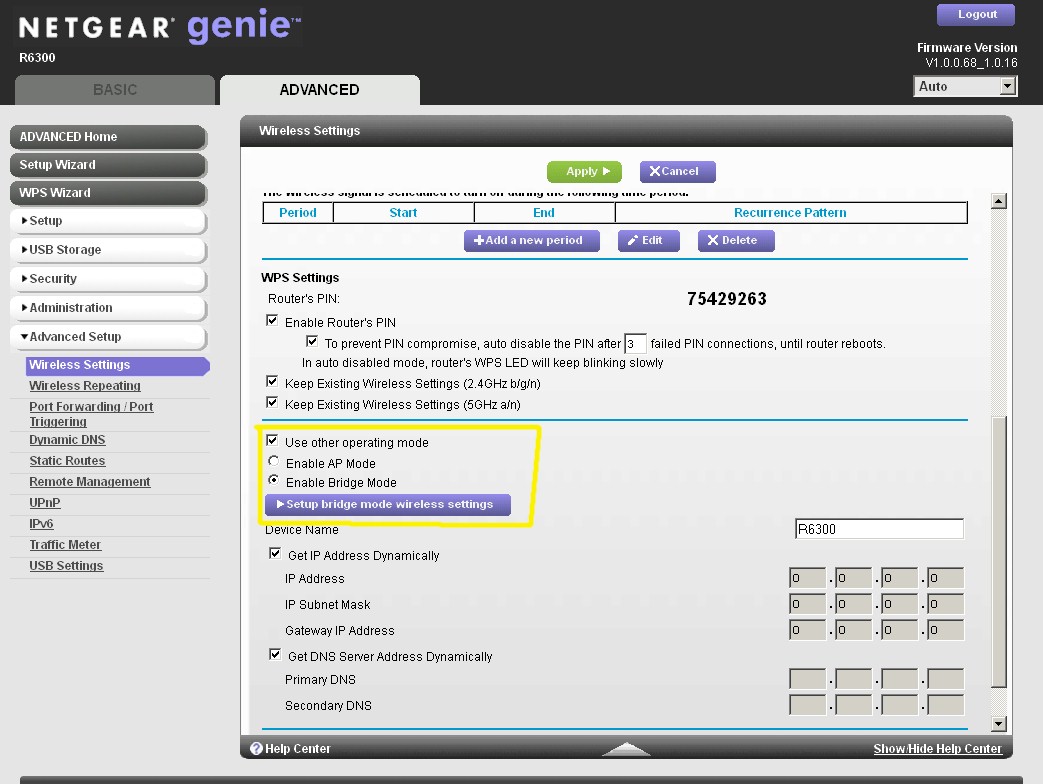Switch to the BASIC tab
Screen dimensions: 1043x784
115,90
